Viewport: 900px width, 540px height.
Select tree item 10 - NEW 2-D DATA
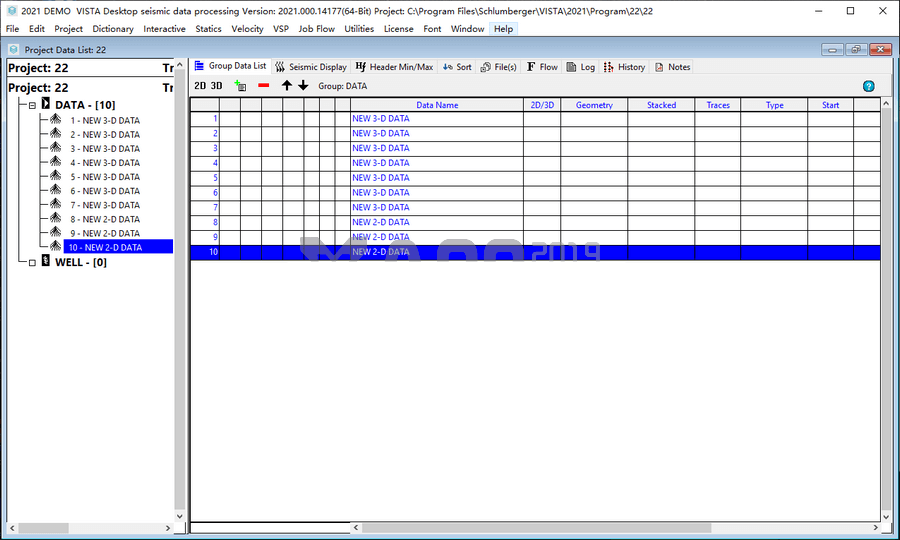click(118, 247)
